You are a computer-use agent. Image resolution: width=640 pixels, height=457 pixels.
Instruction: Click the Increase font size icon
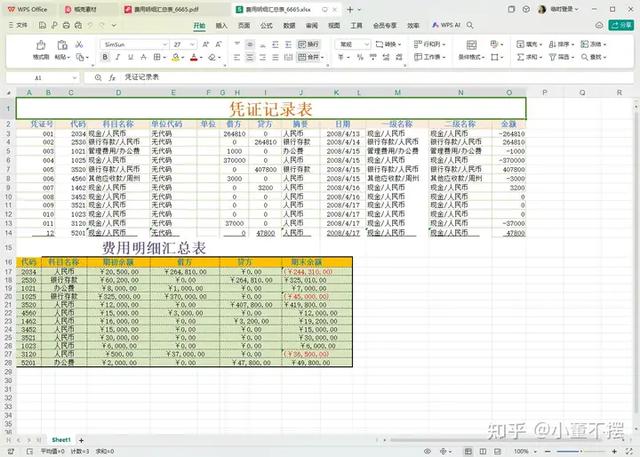click(x=206, y=44)
